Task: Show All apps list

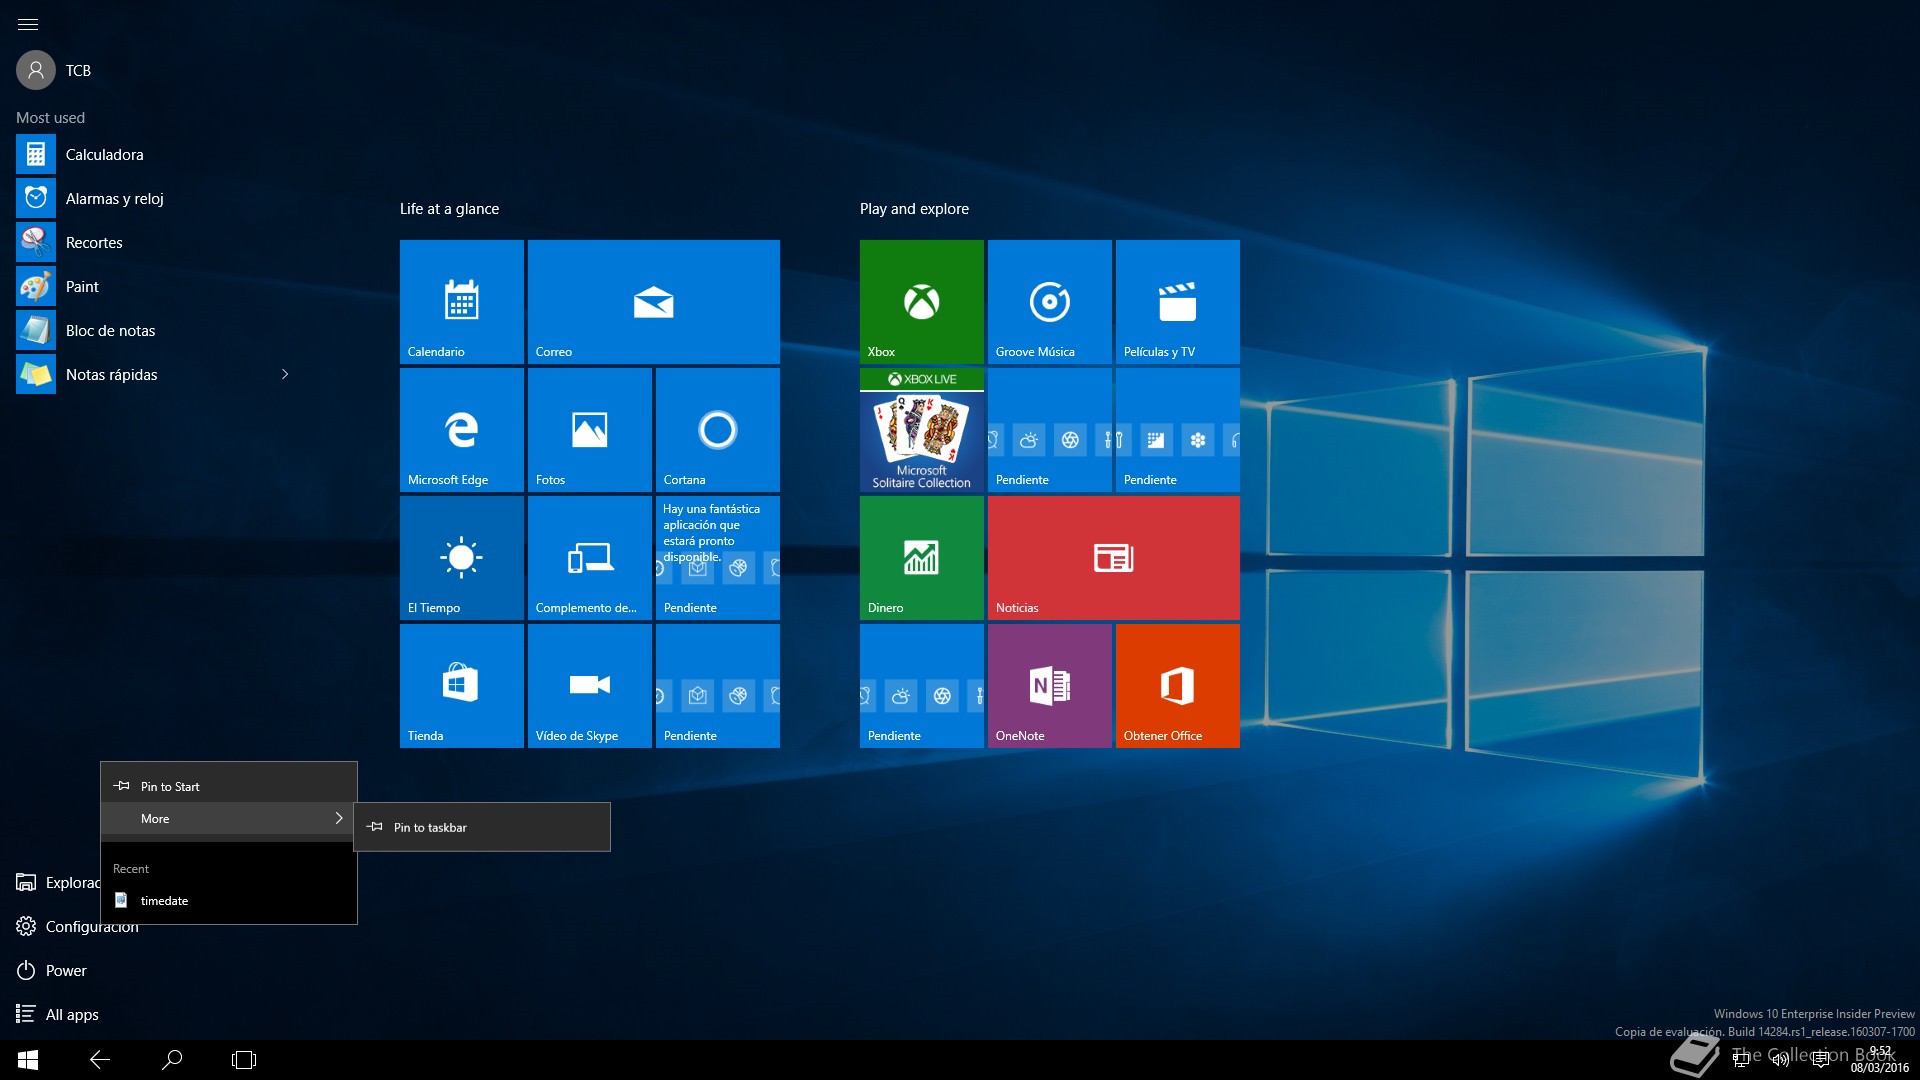Action: 58,1014
